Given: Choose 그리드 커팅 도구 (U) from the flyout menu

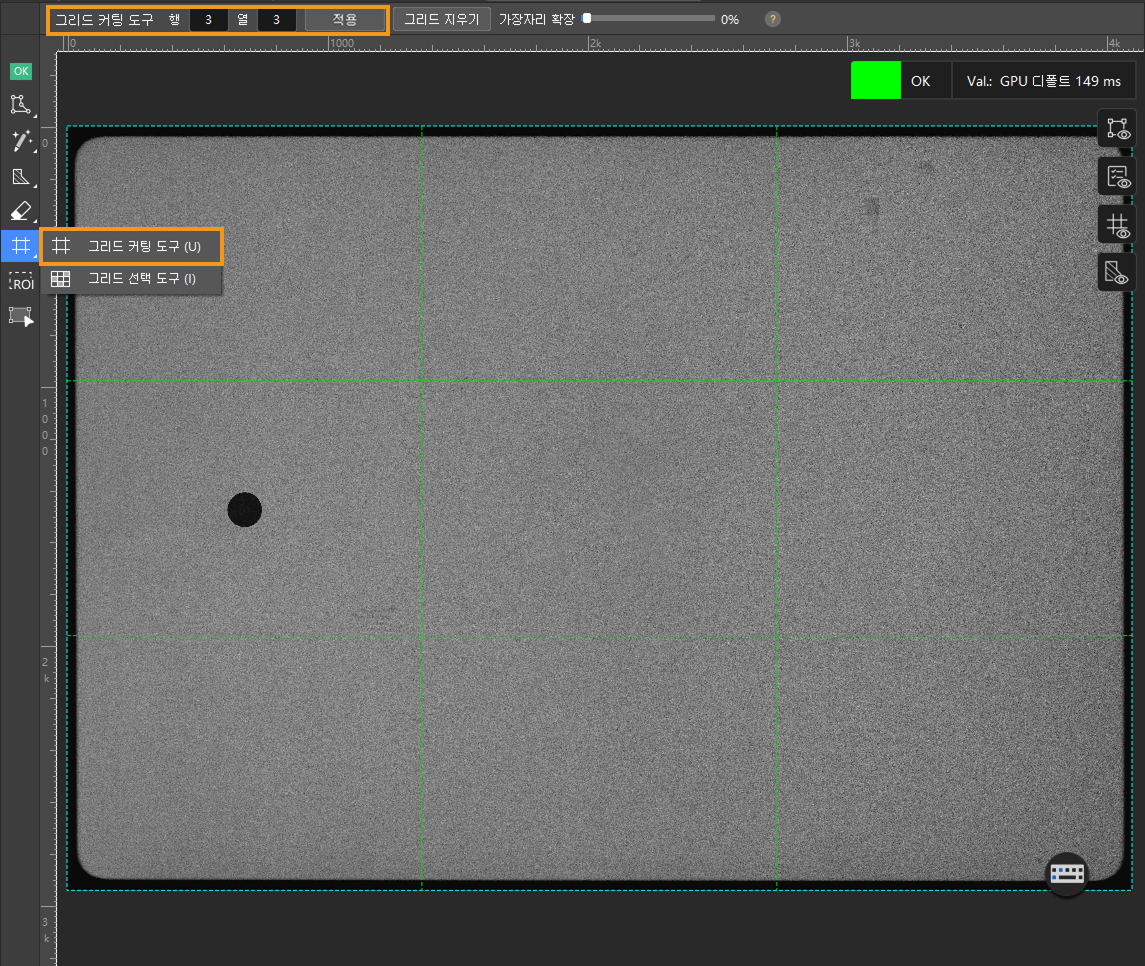Looking at the screenshot, I should (131, 246).
